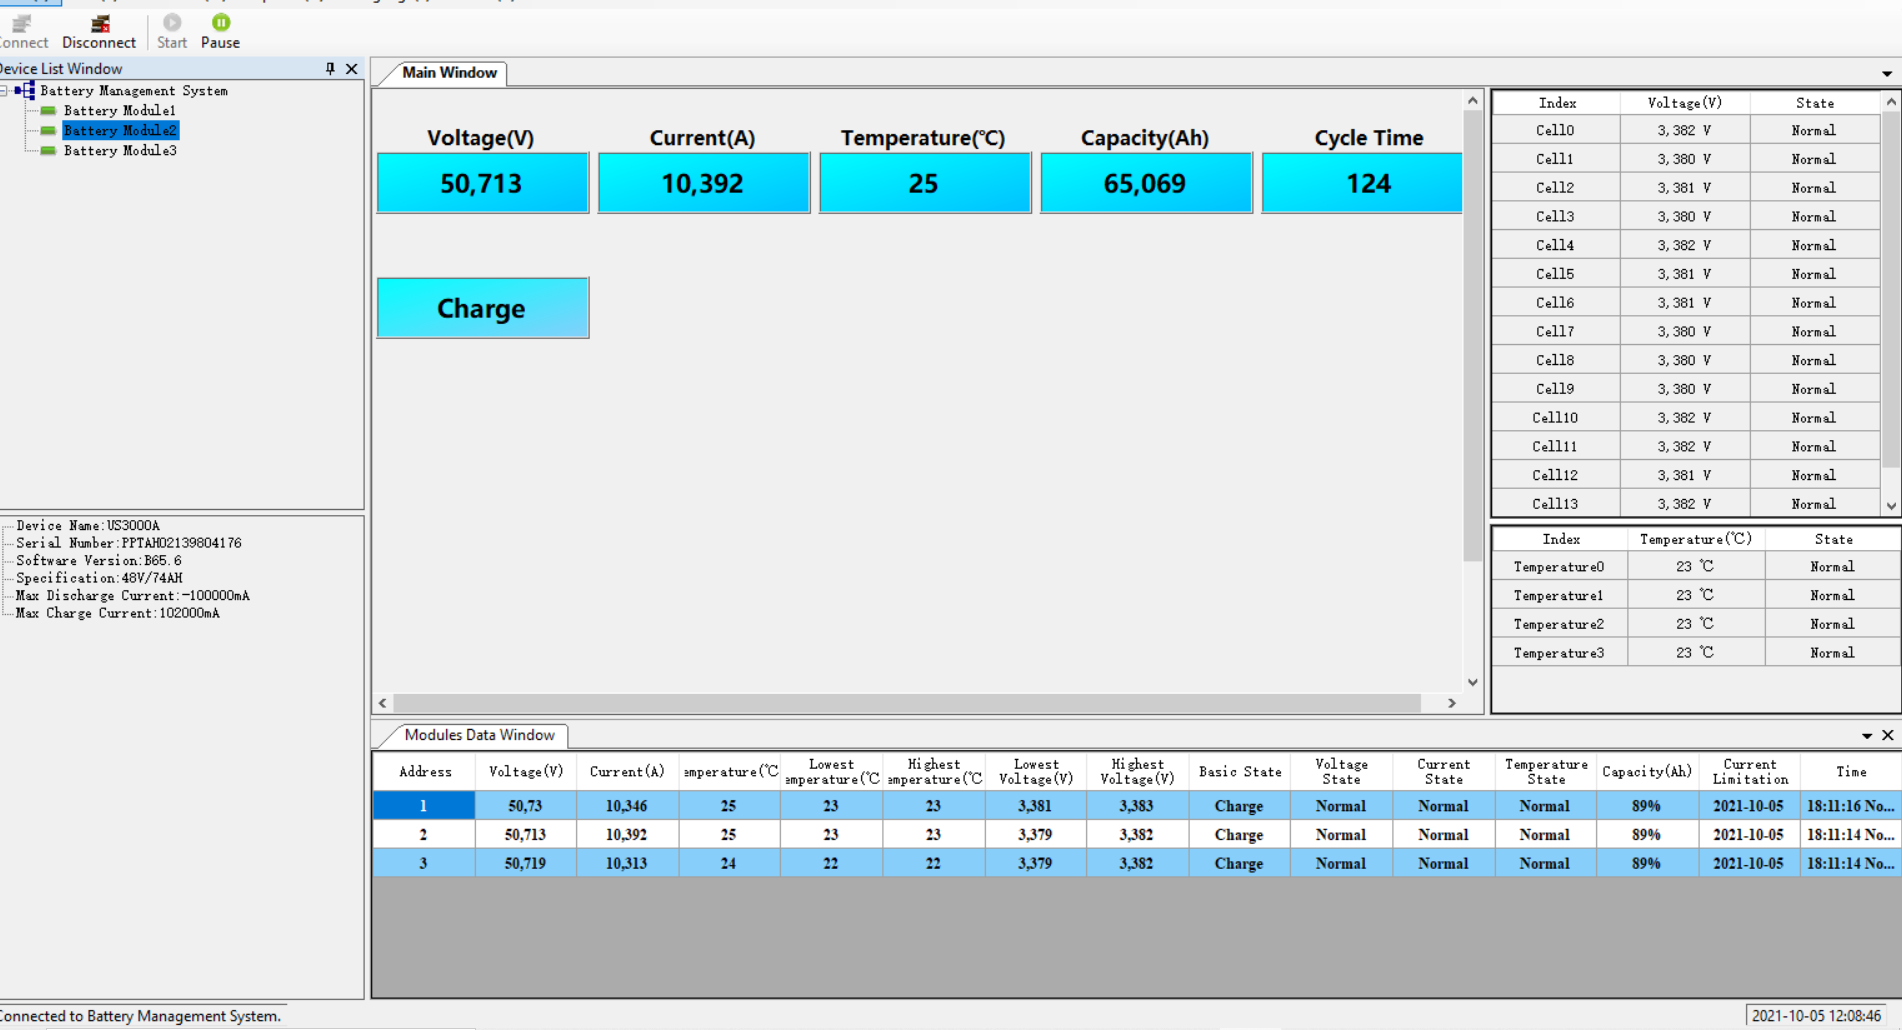Click the Connect toolbar icon
The width and height of the screenshot is (1902, 1030).
pos(20,23)
